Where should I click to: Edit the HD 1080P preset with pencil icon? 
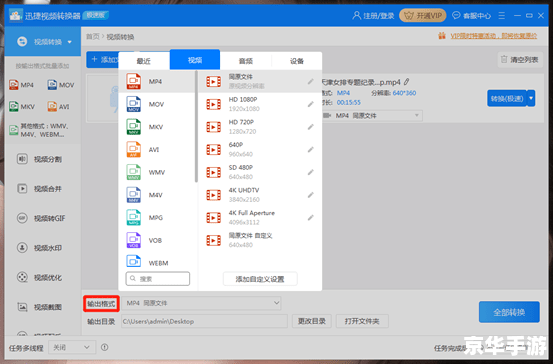click(x=310, y=104)
